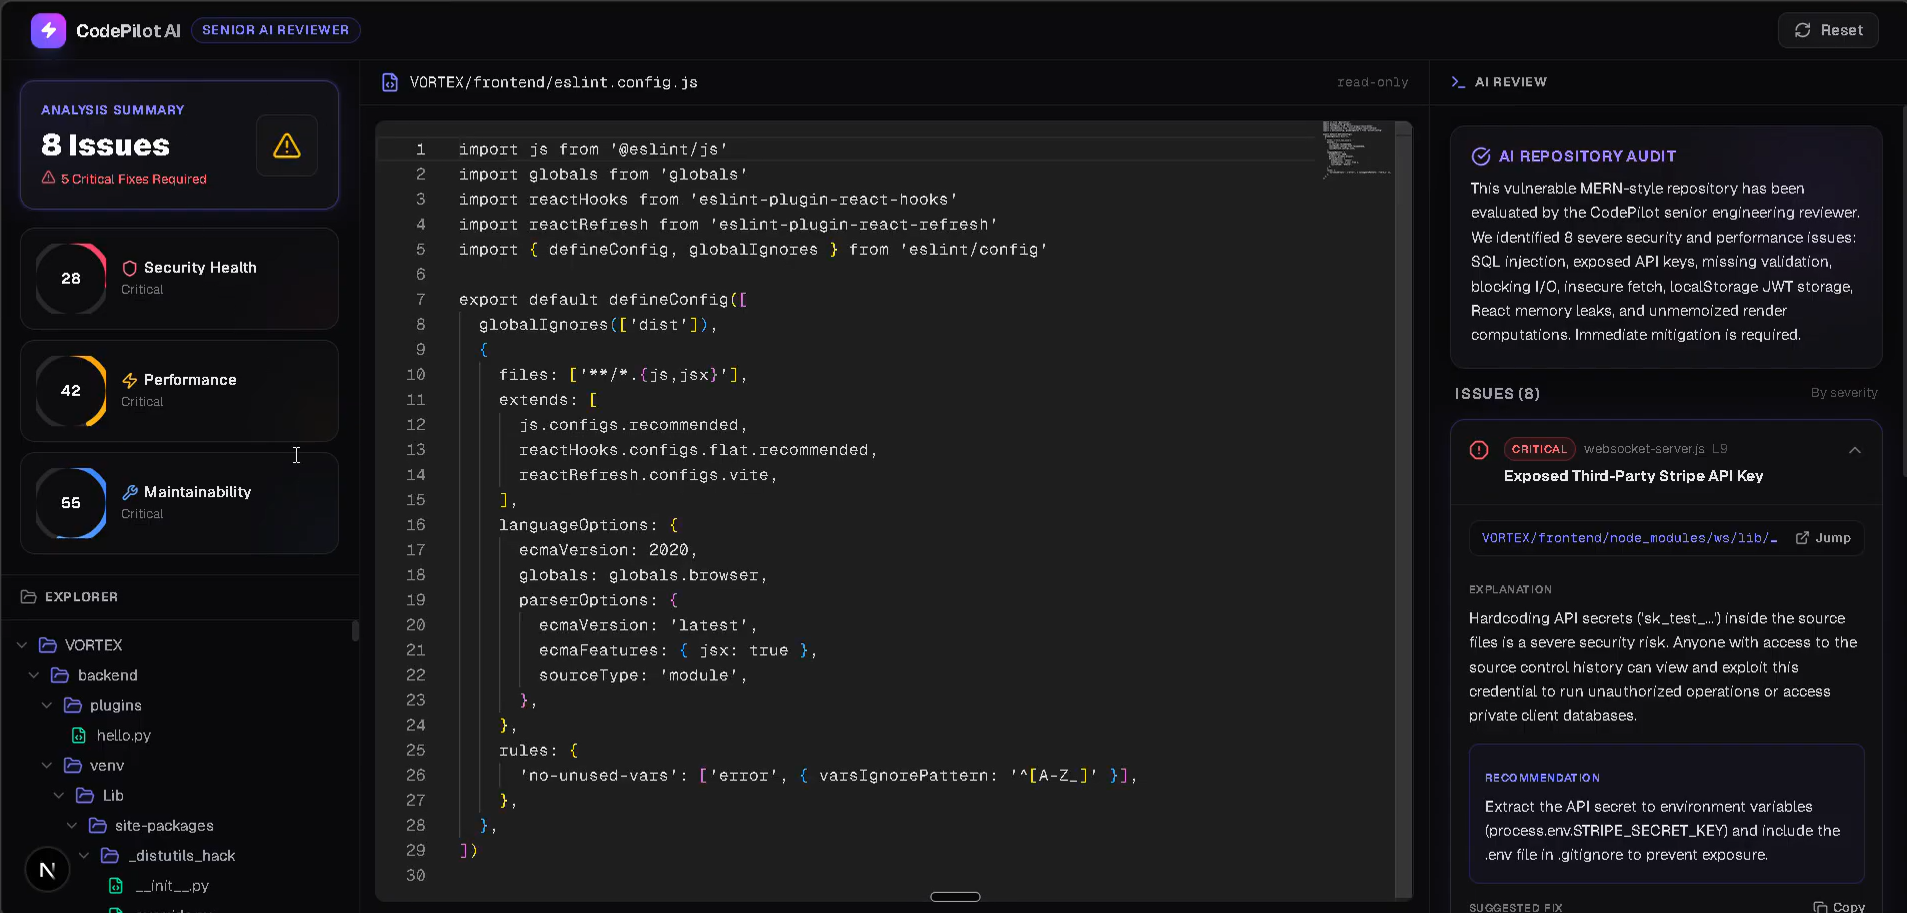Collapse the VORTEX root folder chevron
This screenshot has width=1907, height=913.
click(x=22, y=645)
